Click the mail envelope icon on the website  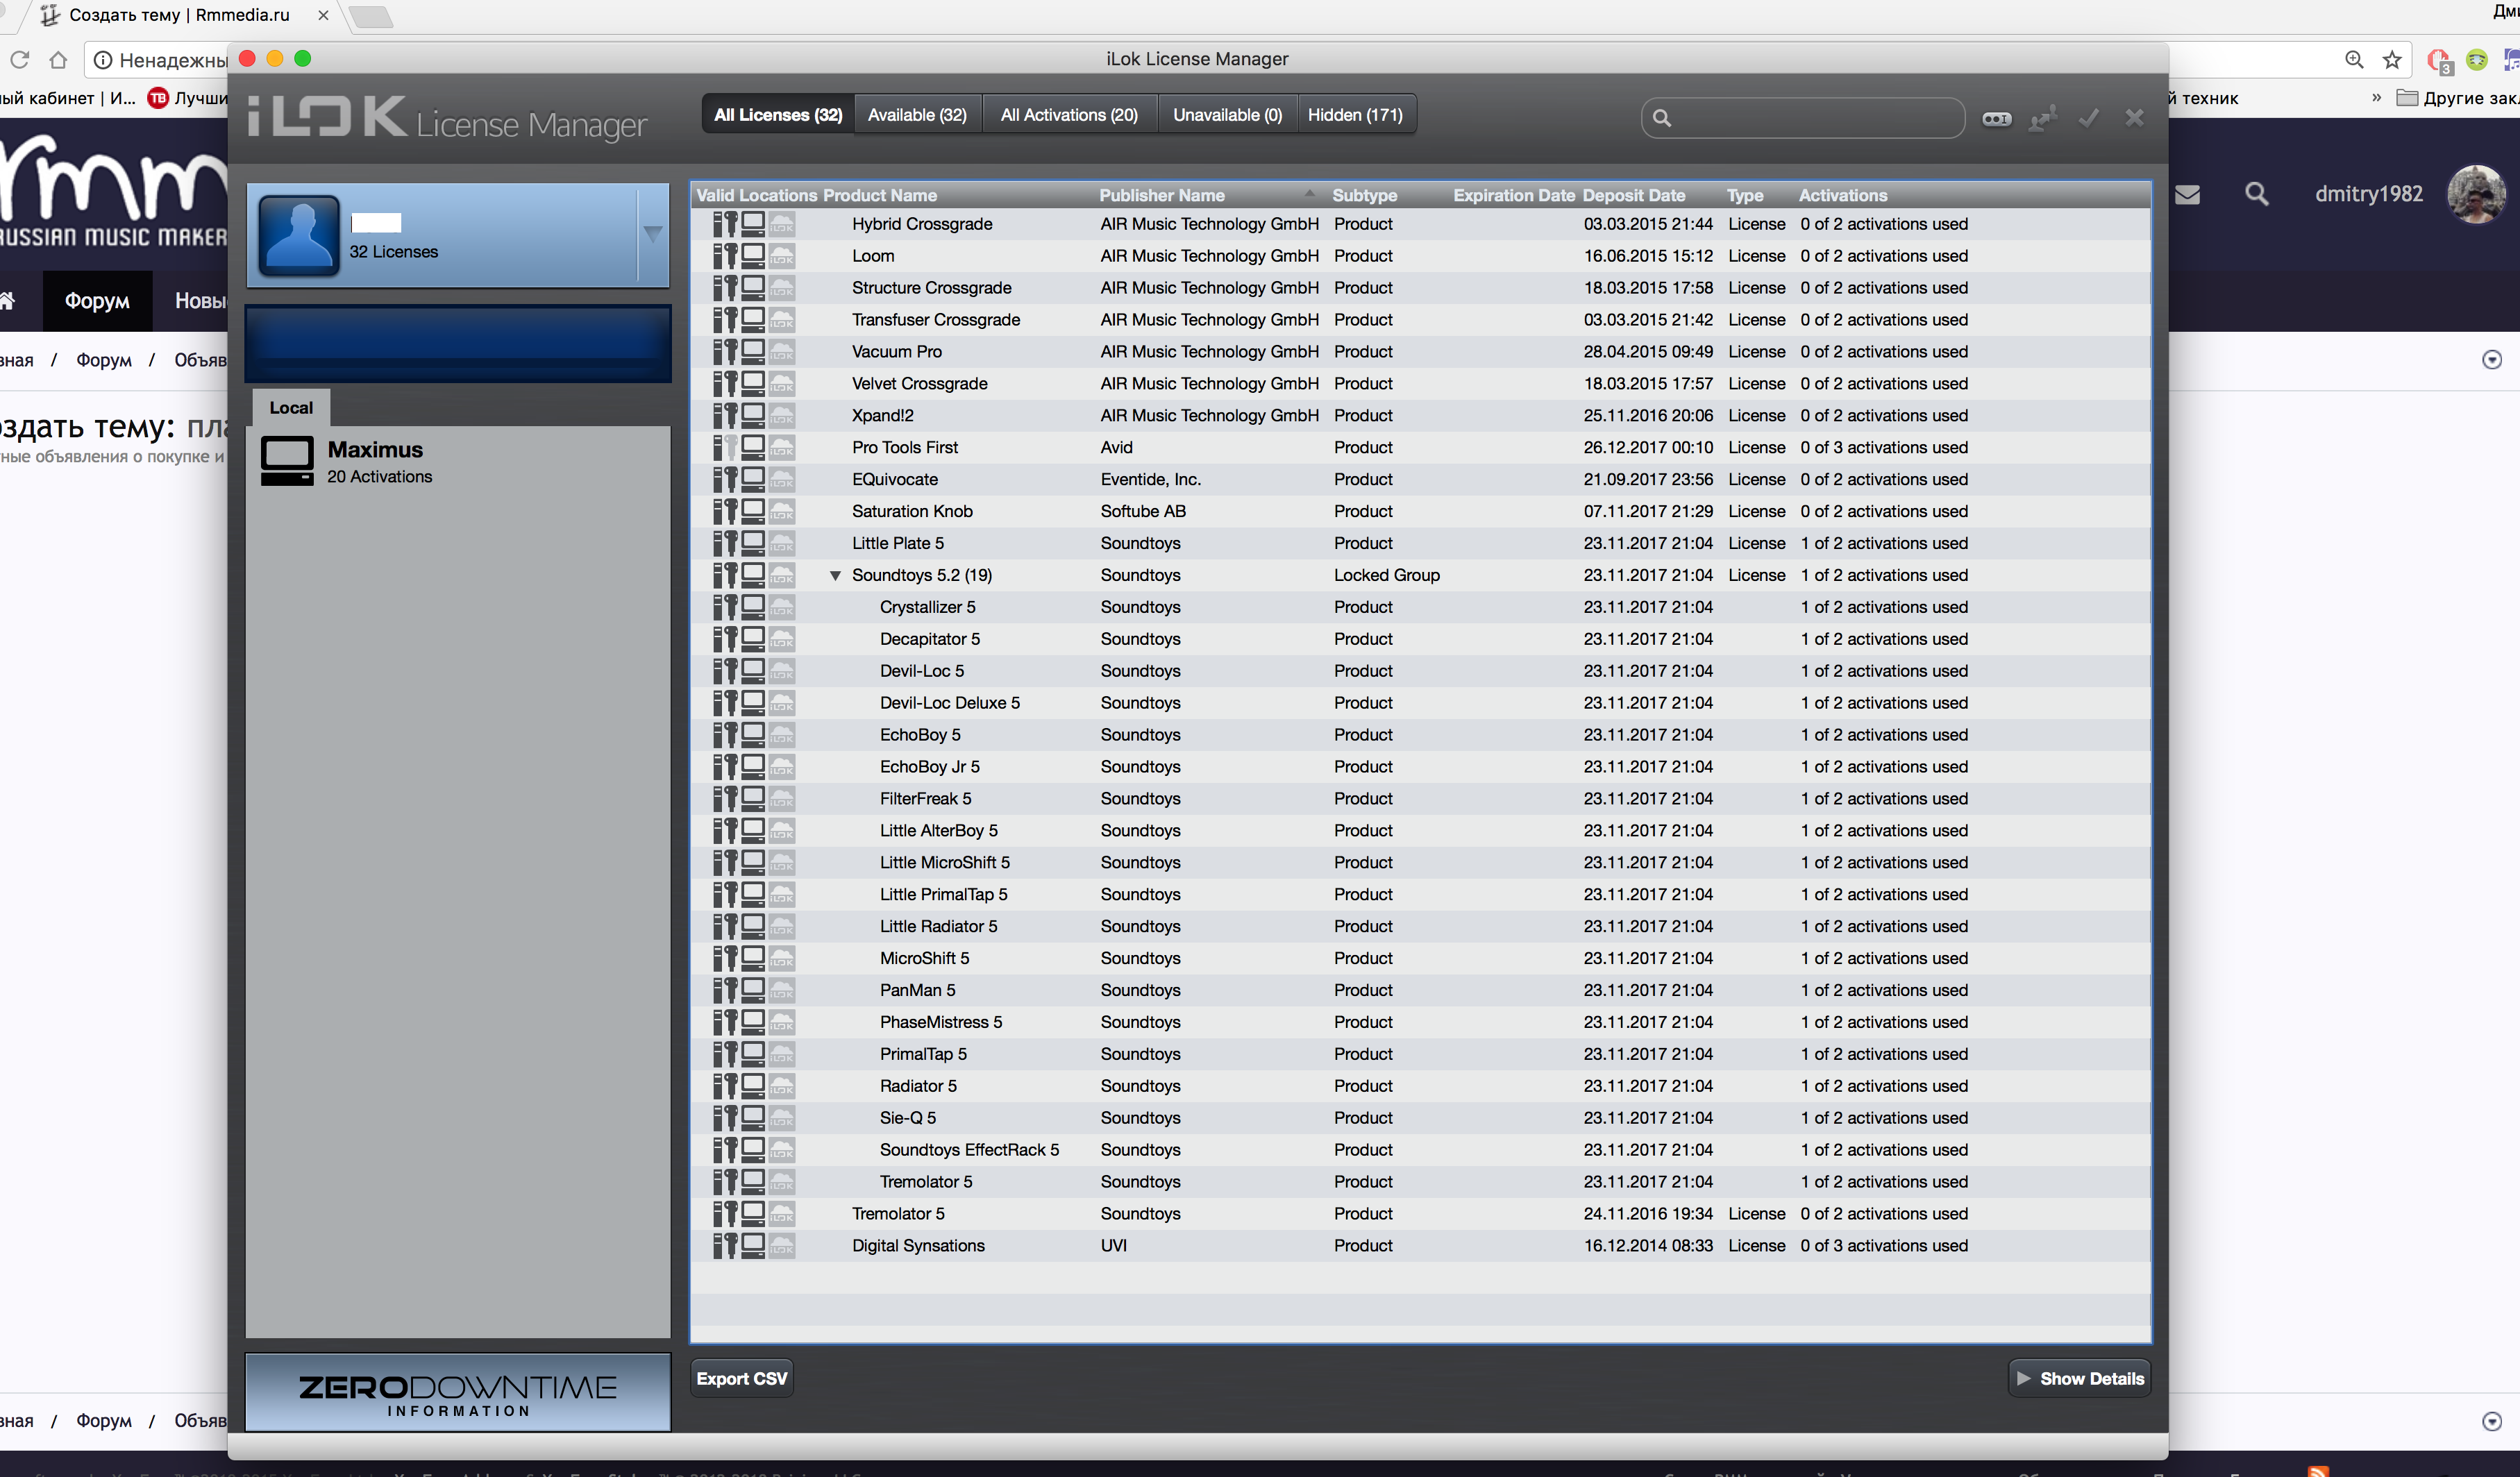pyautogui.click(x=2187, y=194)
